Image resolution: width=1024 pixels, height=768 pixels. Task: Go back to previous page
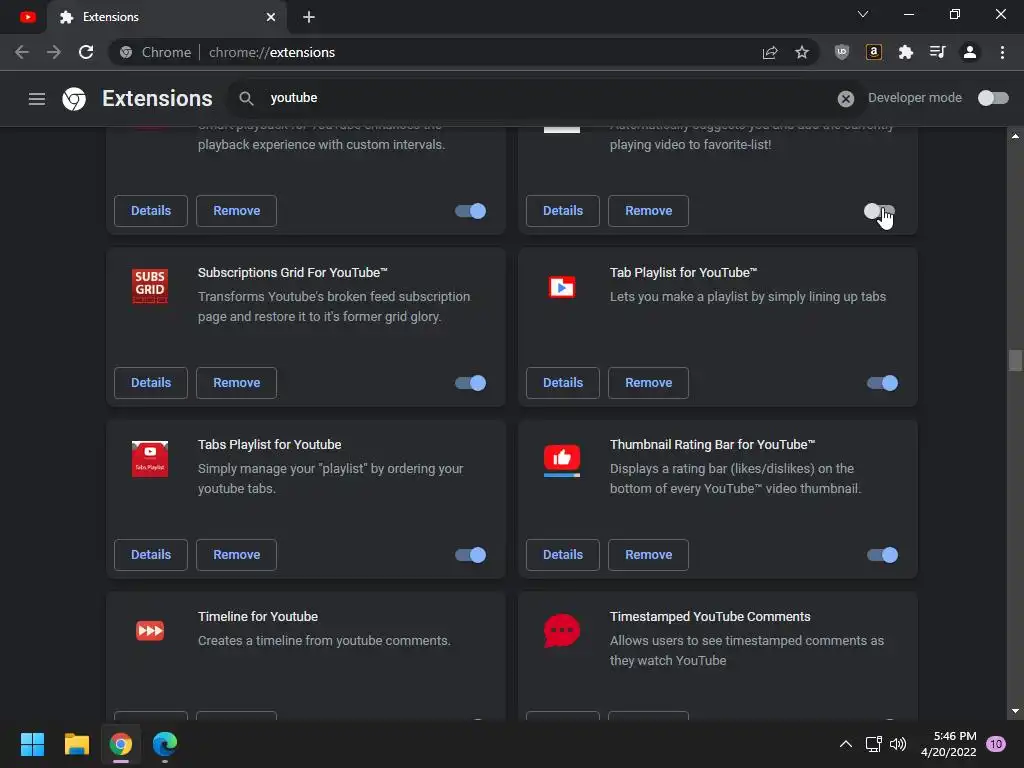pyautogui.click(x=22, y=52)
